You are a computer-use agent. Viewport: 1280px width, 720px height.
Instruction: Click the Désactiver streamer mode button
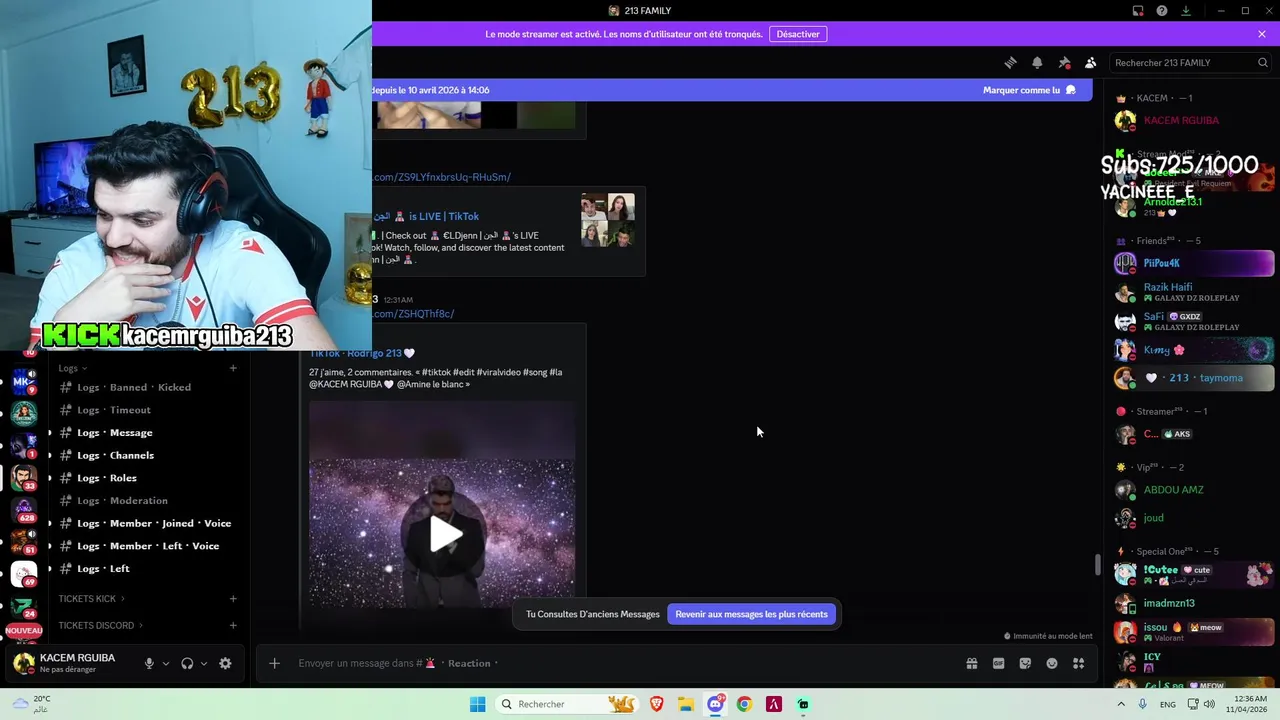(798, 34)
